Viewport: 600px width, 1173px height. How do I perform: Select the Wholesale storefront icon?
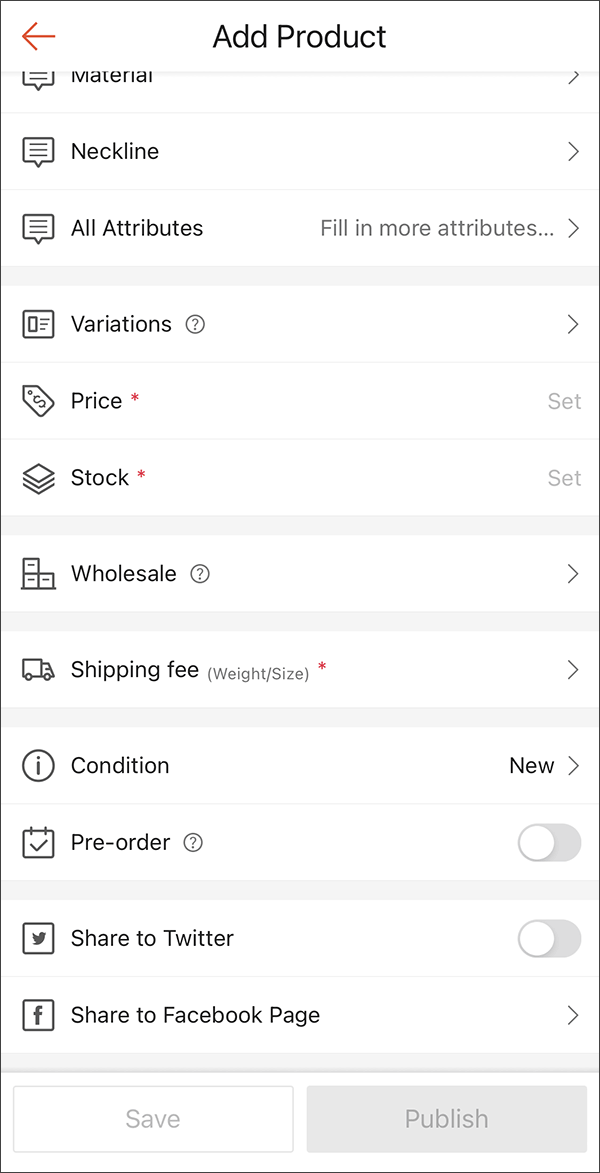coord(37,573)
